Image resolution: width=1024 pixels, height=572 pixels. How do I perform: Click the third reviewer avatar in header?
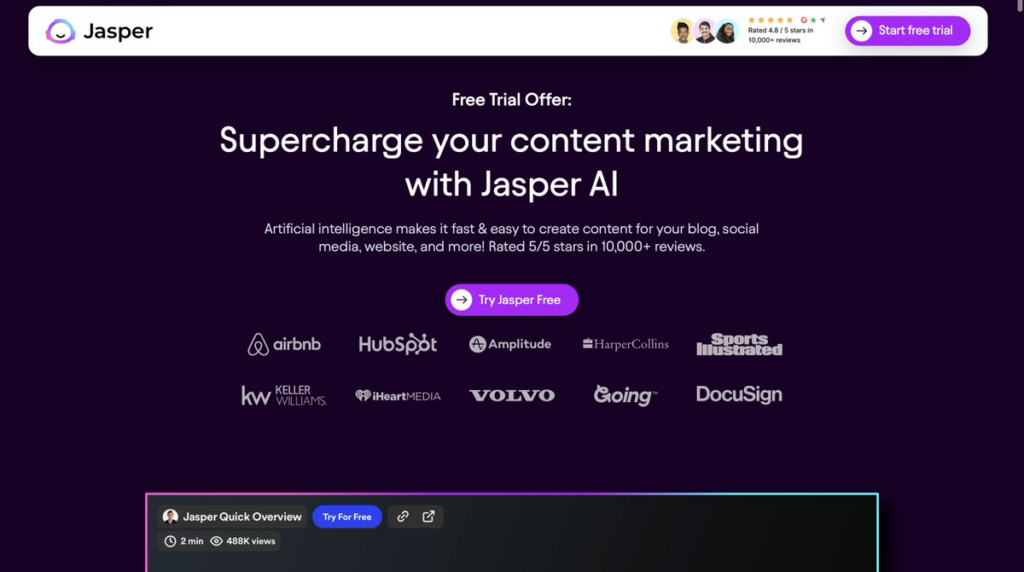point(726,31)
